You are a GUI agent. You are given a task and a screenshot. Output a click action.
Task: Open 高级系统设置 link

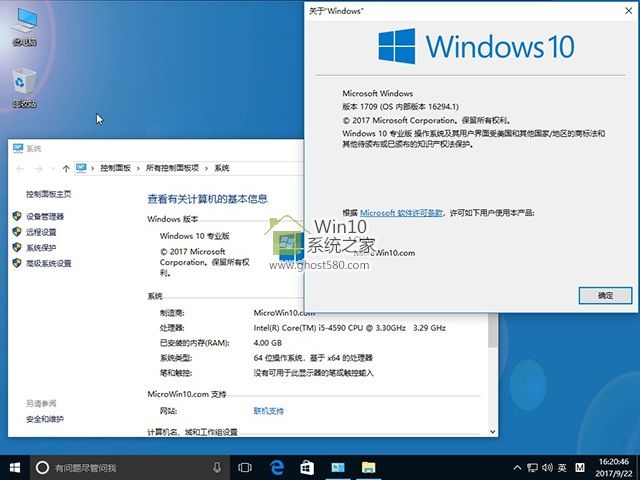point(49,263)
